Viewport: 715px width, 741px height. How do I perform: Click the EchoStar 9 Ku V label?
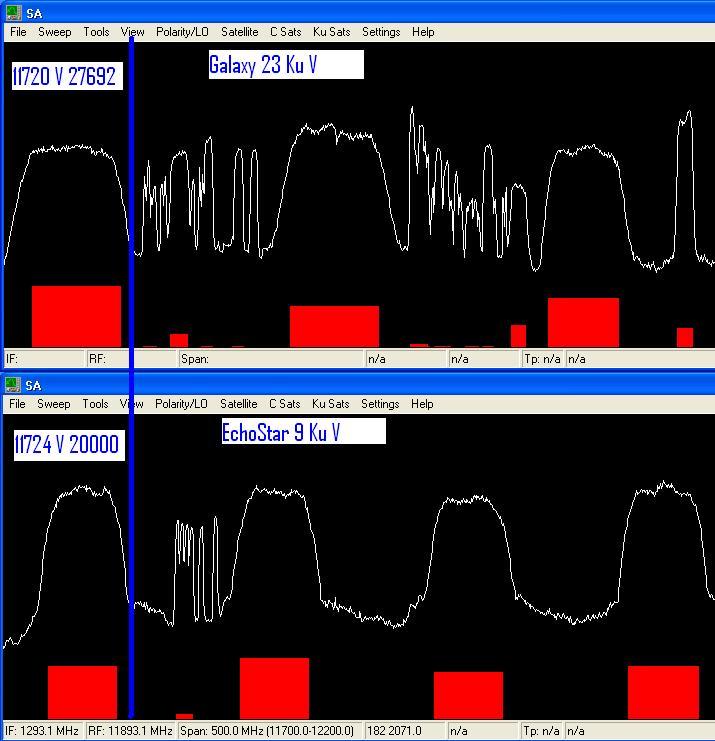click(304, 431)
